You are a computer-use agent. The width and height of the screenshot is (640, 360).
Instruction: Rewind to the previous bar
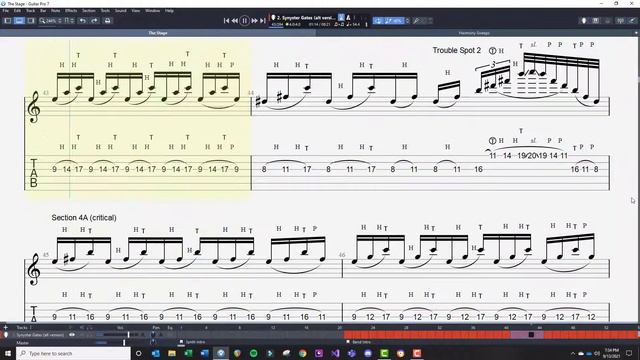point(235,20)
